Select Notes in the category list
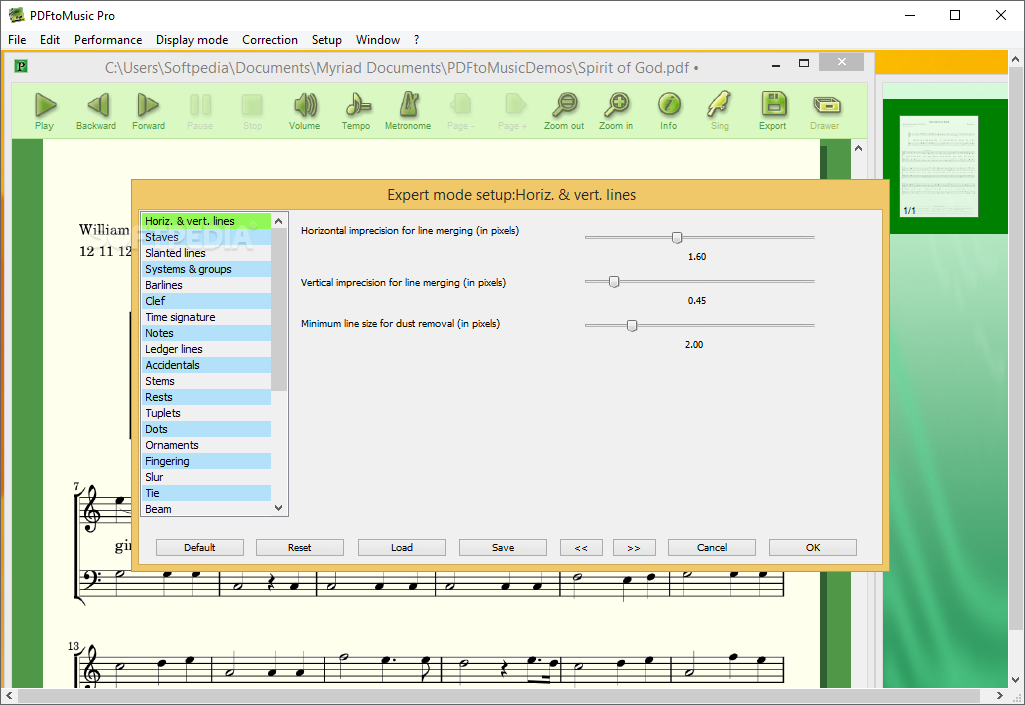The height and width of the screenshot is (705, 1025). 206,333
